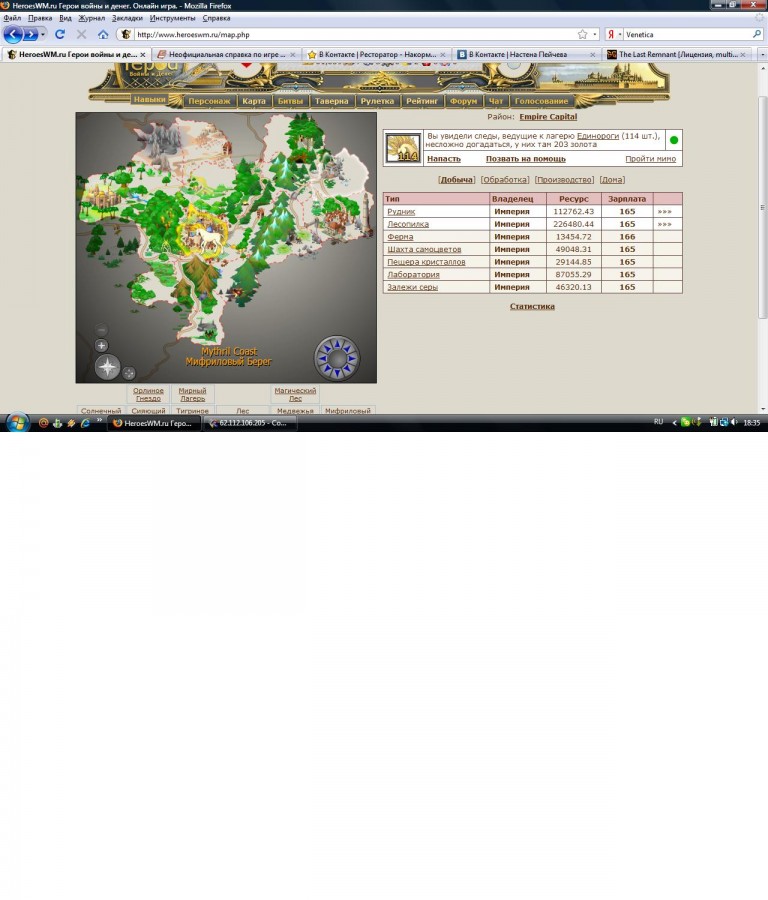The width and height of the screenshot is (768, 900).
Task: Open the browser home page icon
Action: point(103,34)
